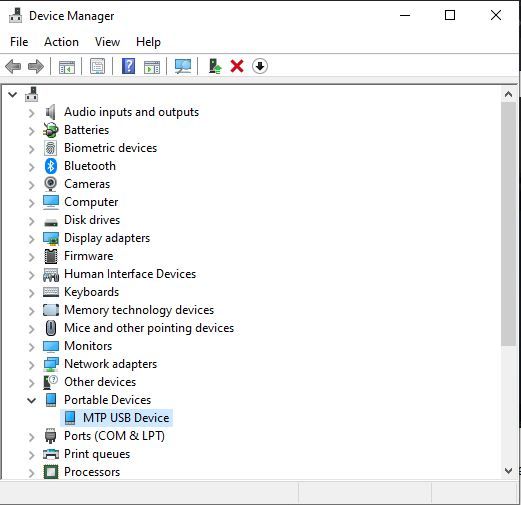This screenshot has height=505, width=521.
Task: Select Cameras label
Action: 87,184
